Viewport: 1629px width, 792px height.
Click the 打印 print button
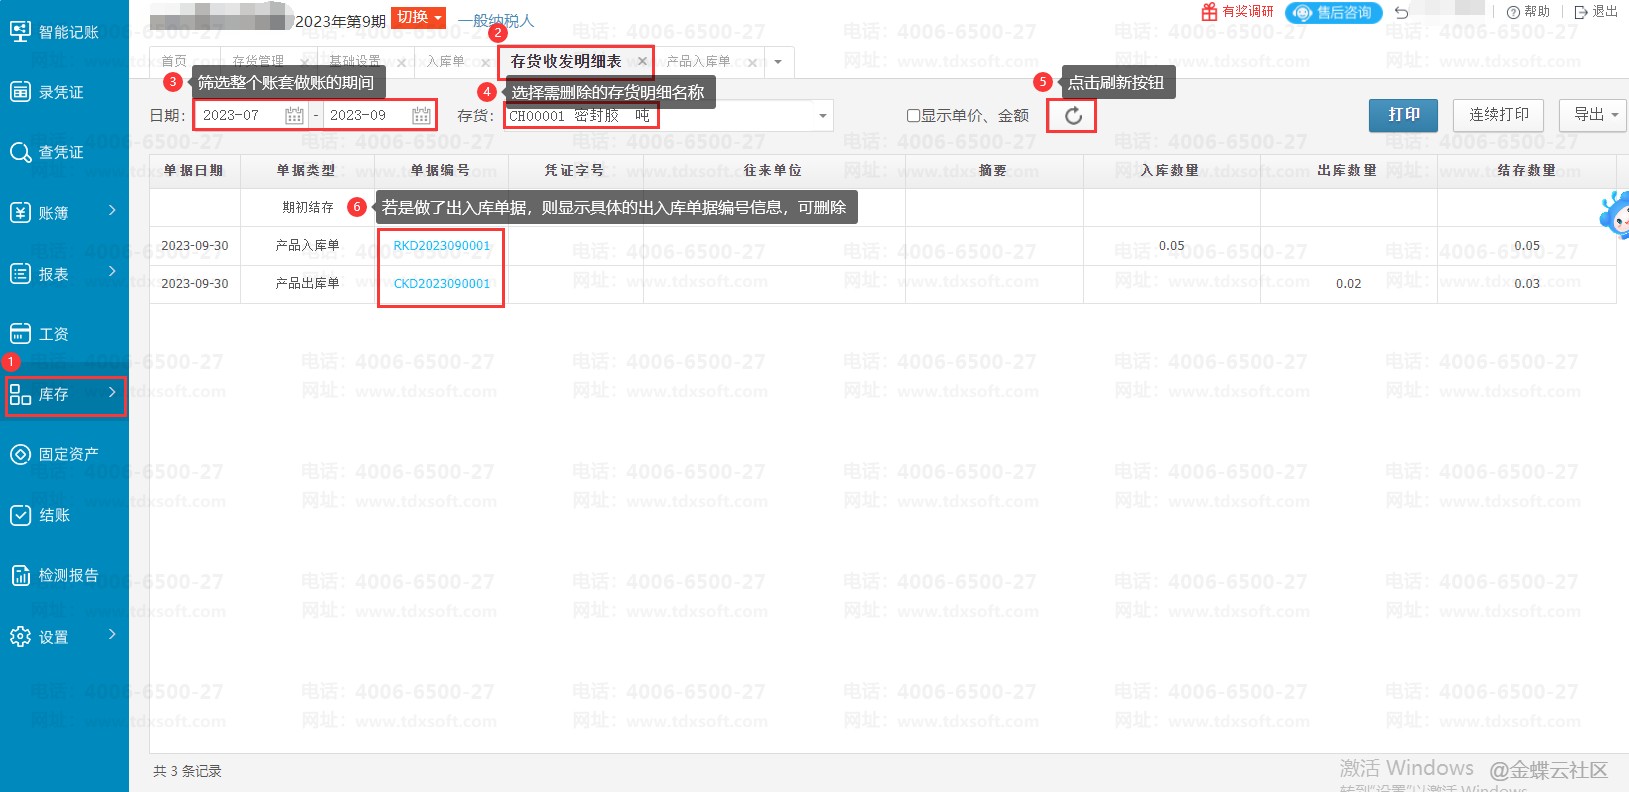tap(1403, 115)
